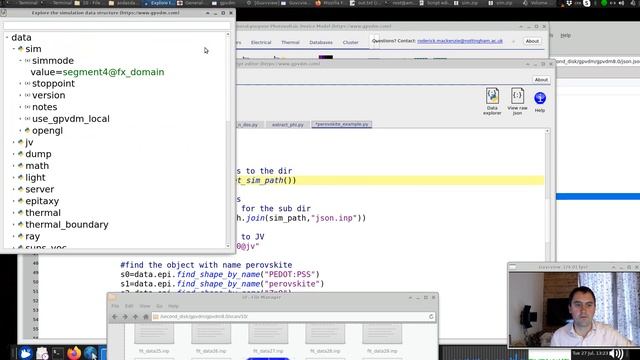Select the thermal row label
The image size is (640, 360).
pos(43,213)
